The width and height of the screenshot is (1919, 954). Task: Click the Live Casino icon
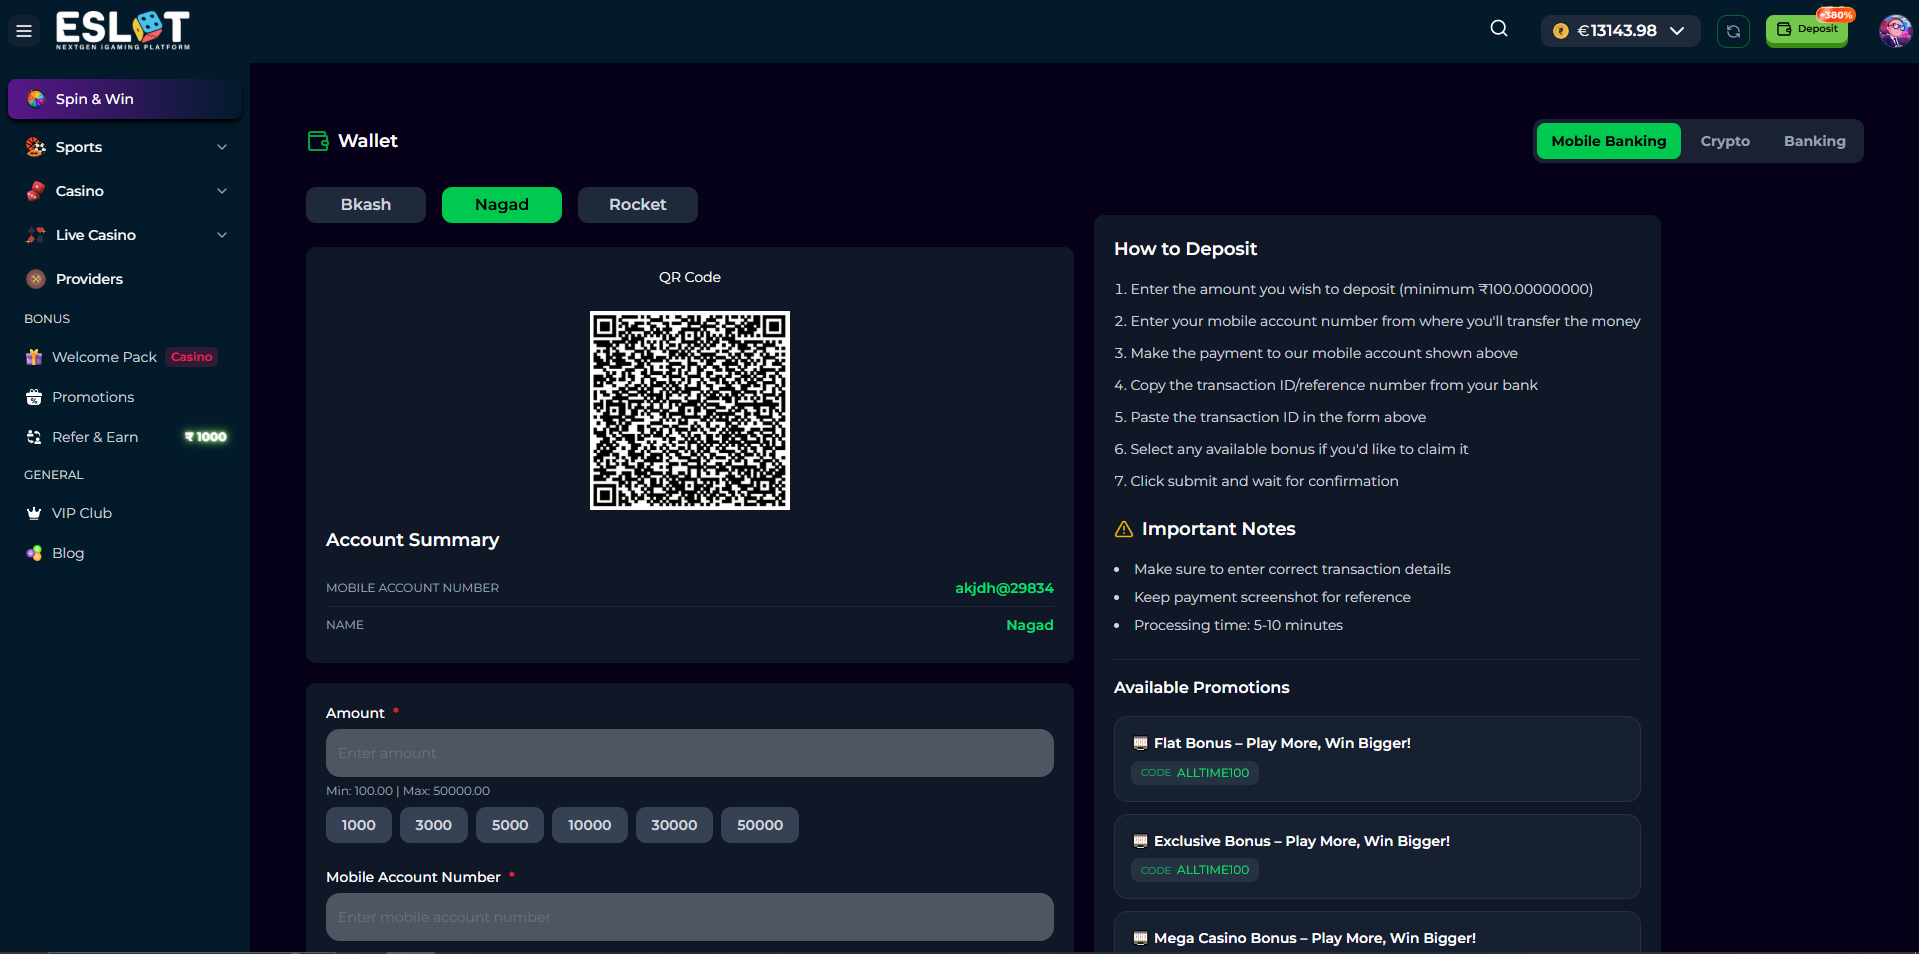coord(36,235)
